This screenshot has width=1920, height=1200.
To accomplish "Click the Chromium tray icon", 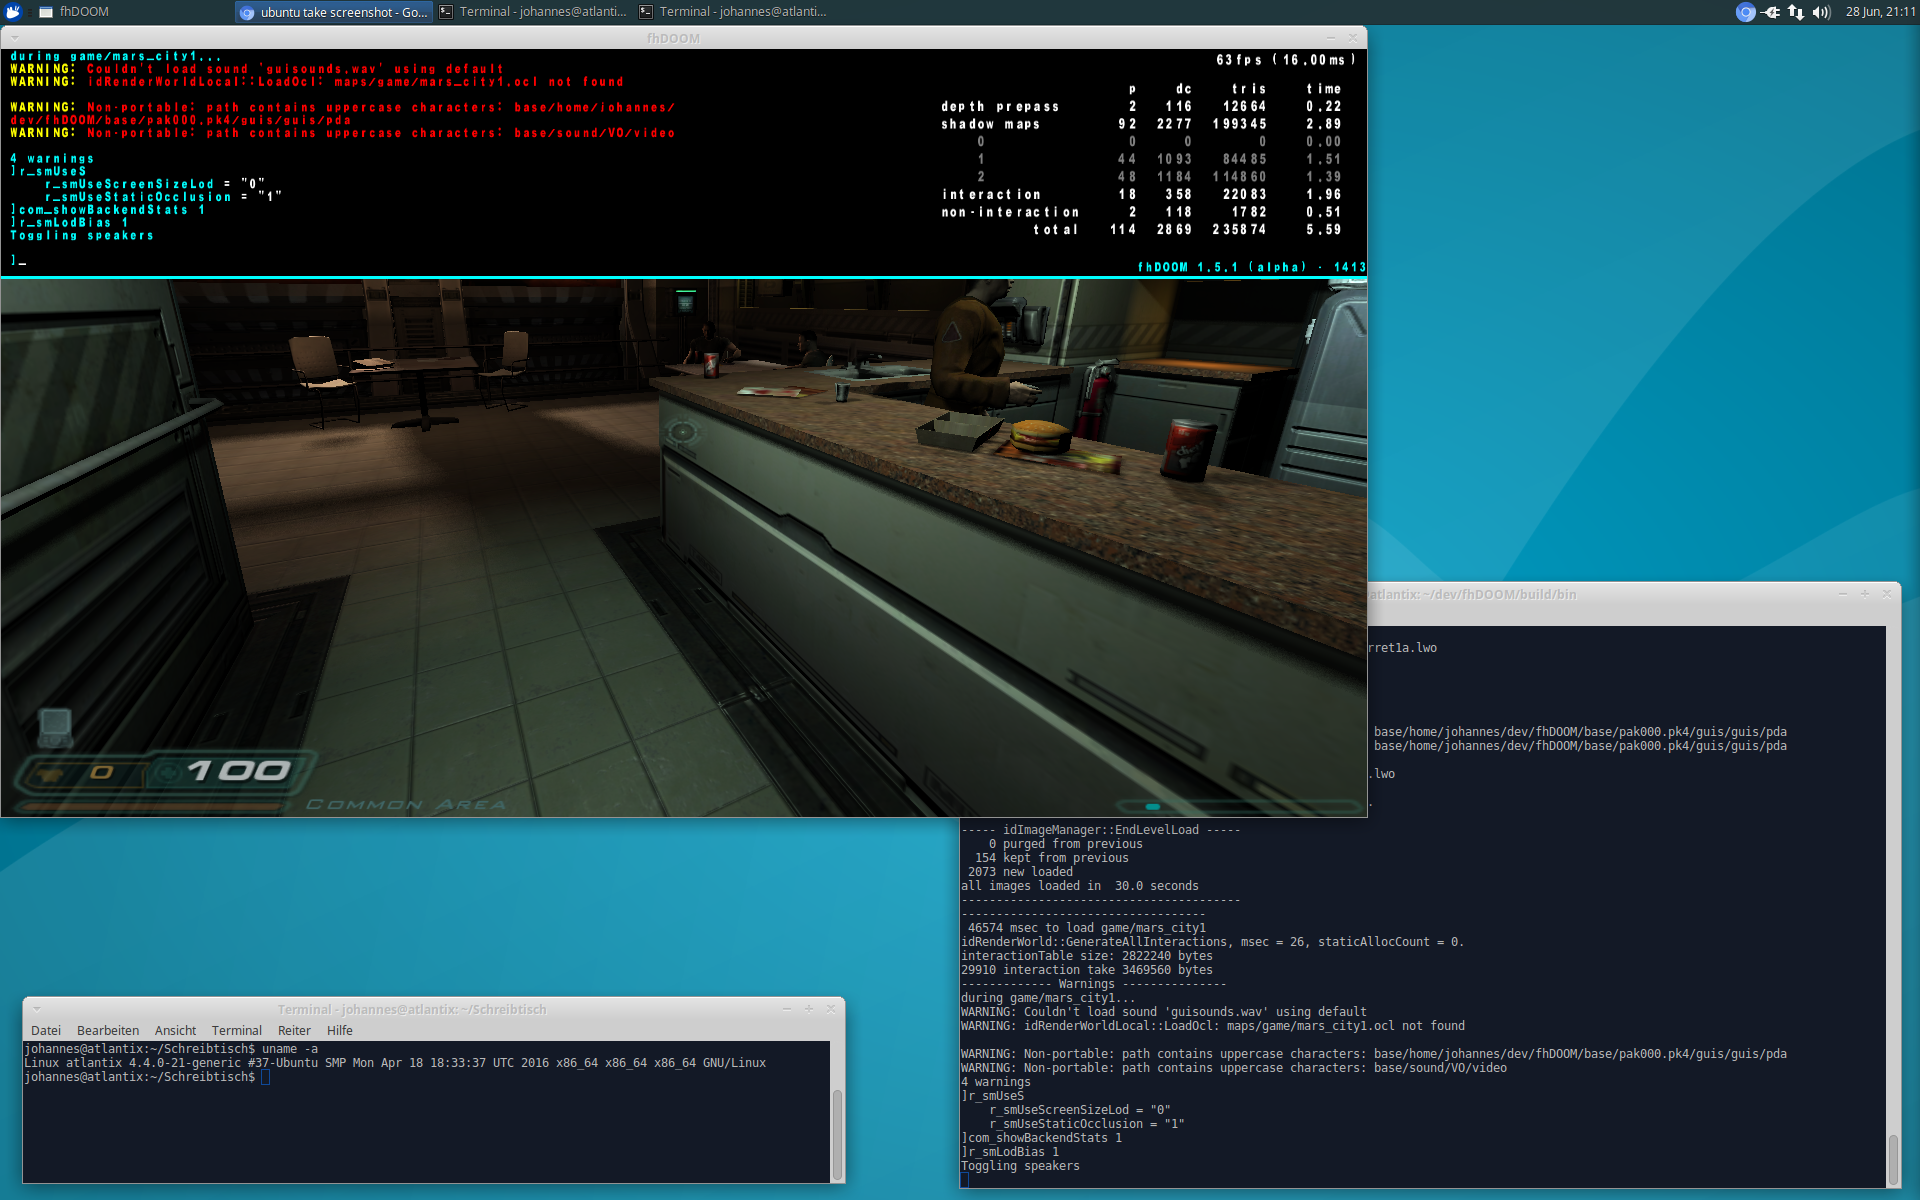I will click(1746, 12).
